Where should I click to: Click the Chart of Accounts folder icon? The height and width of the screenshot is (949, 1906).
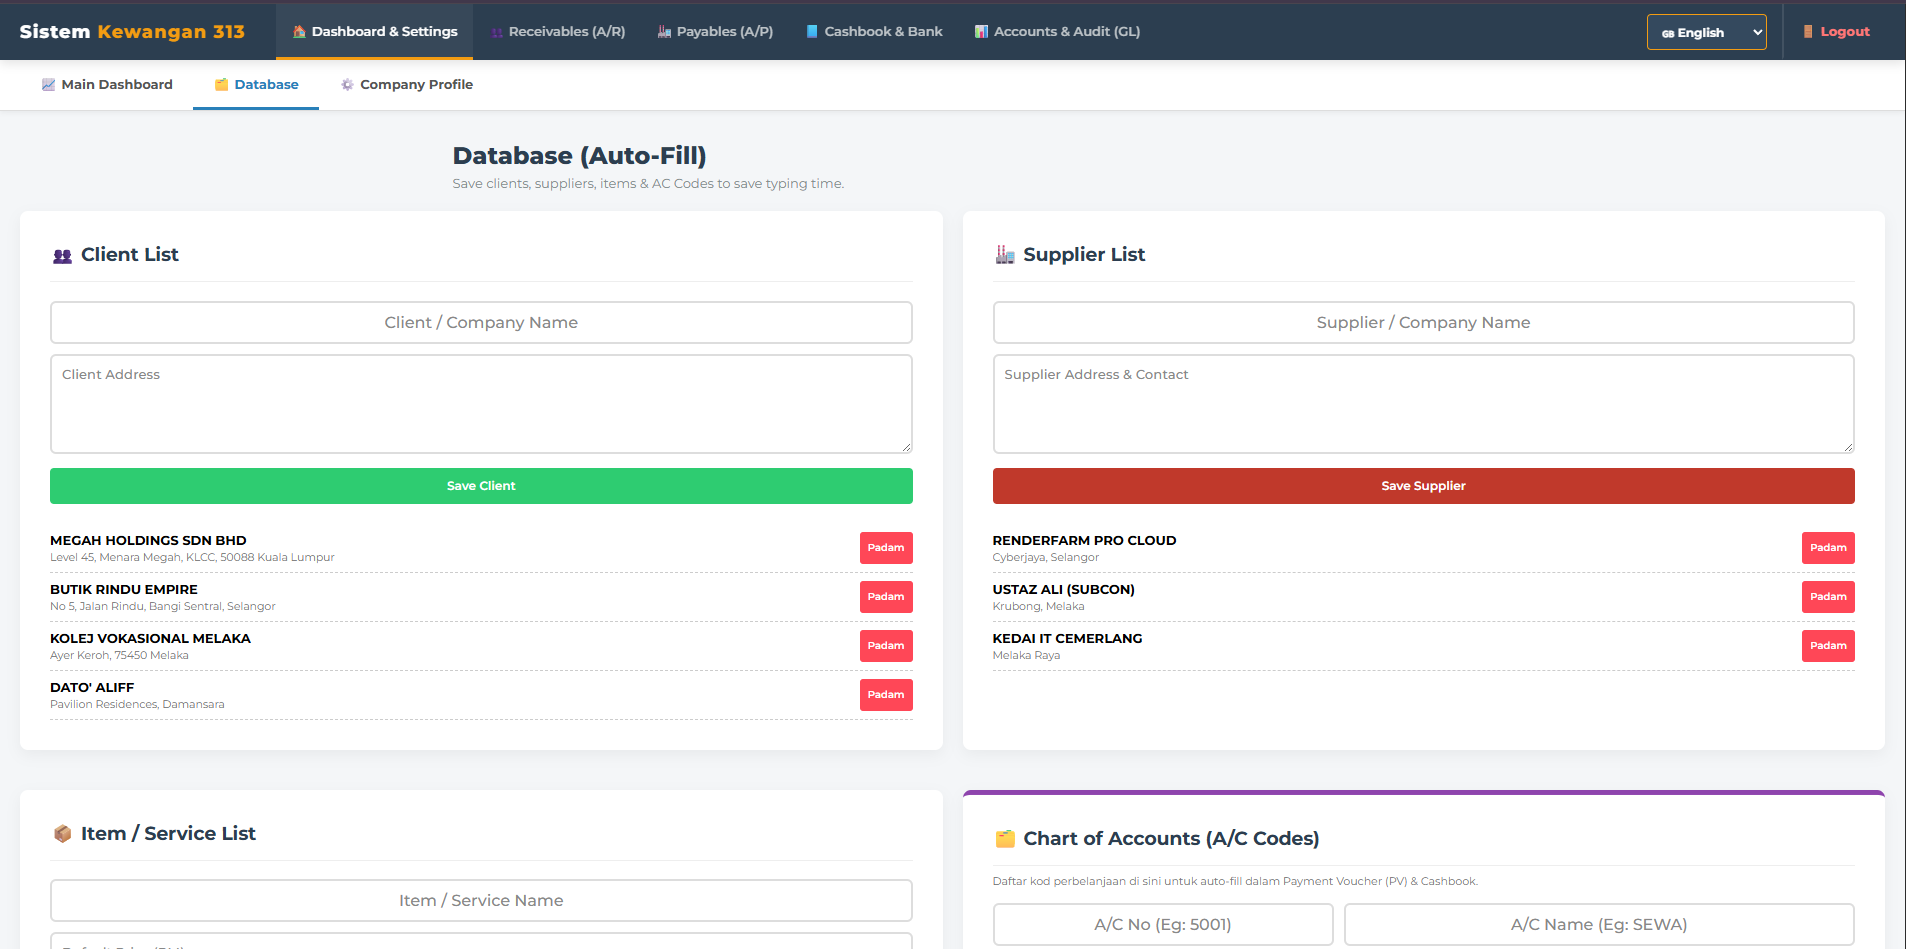[x=1005, y=839]
